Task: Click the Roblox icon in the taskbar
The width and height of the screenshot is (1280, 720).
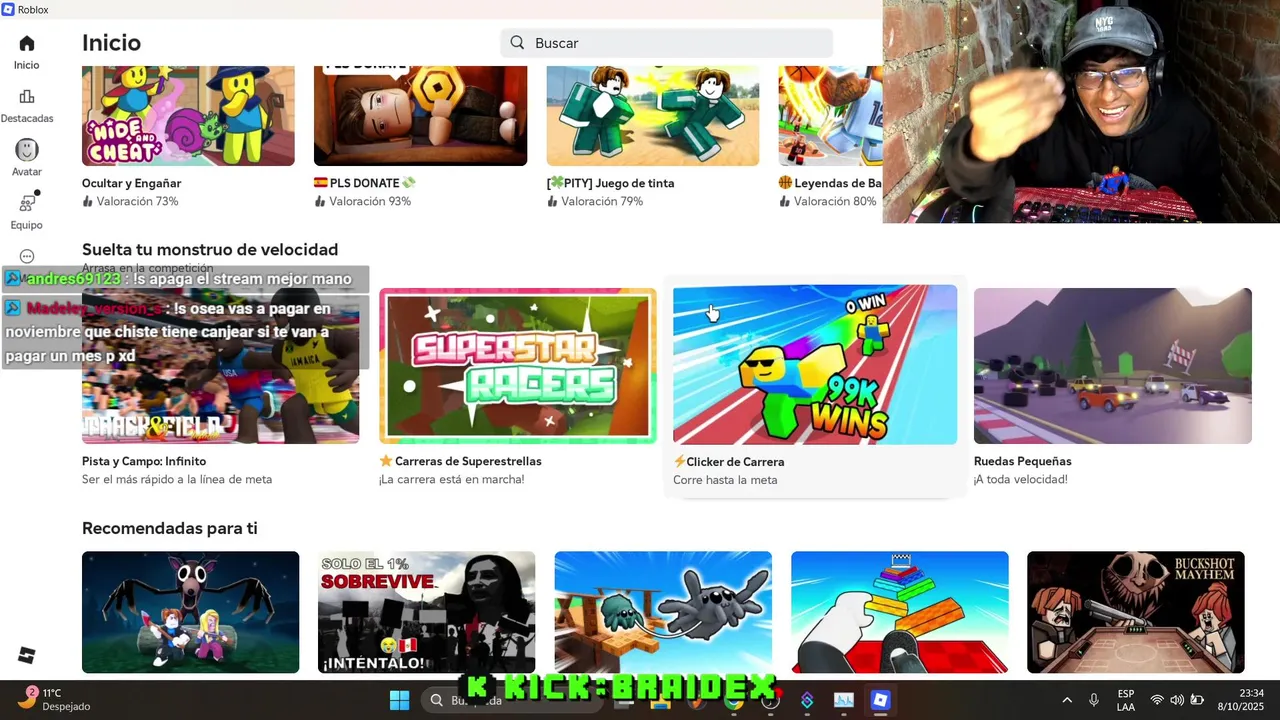Action: tap(880, 700)
